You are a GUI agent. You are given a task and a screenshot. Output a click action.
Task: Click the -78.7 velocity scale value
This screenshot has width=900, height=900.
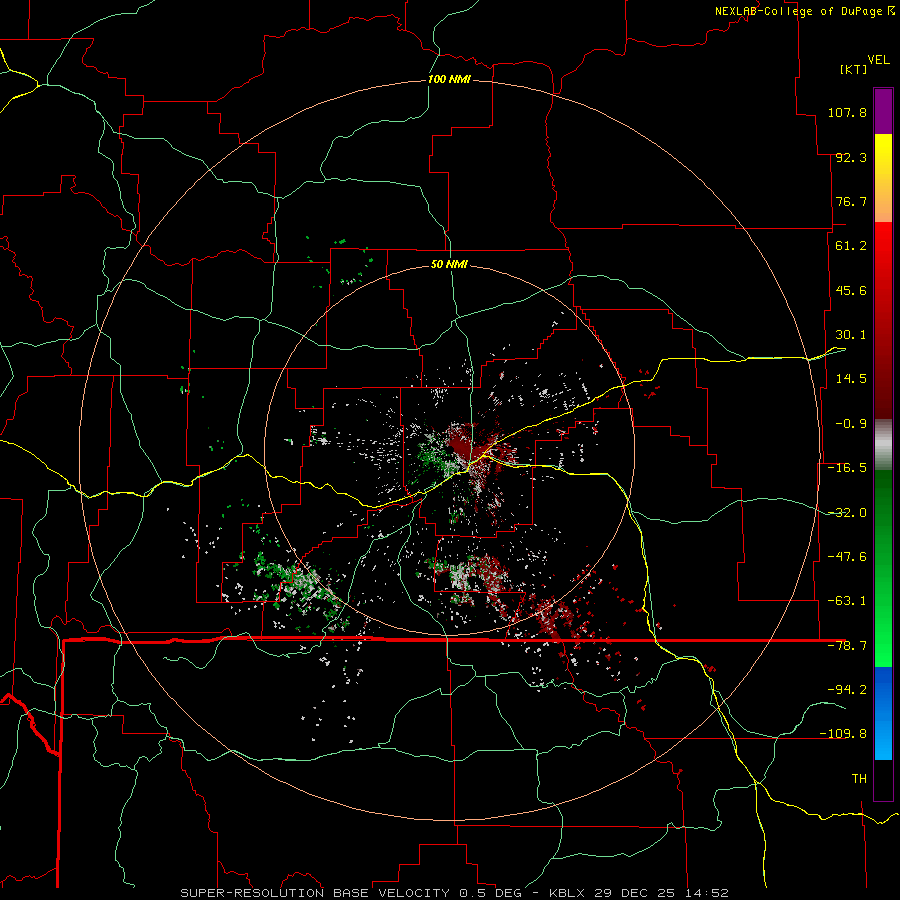(847, 646)
